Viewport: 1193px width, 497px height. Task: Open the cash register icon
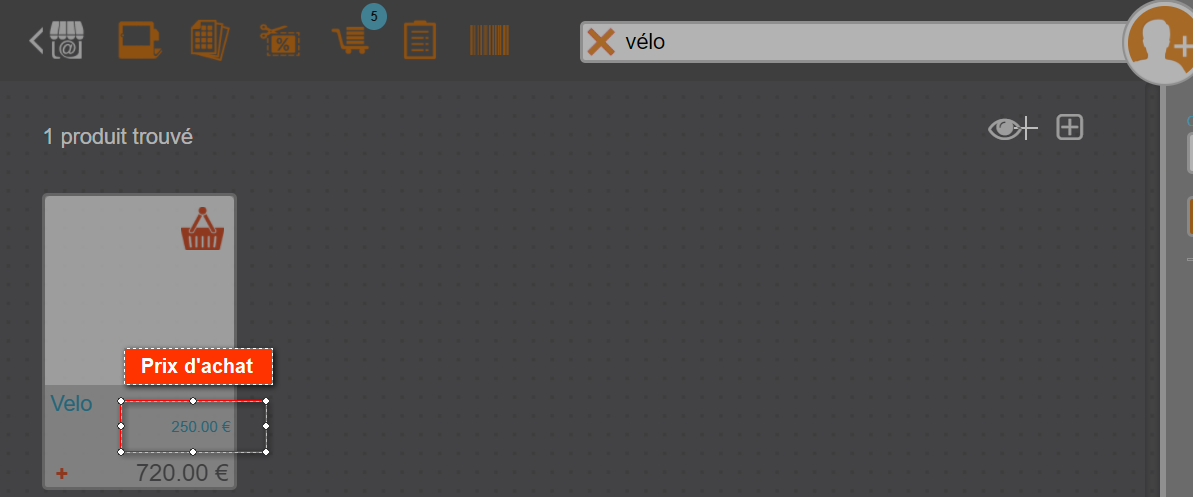pos(140,40)
